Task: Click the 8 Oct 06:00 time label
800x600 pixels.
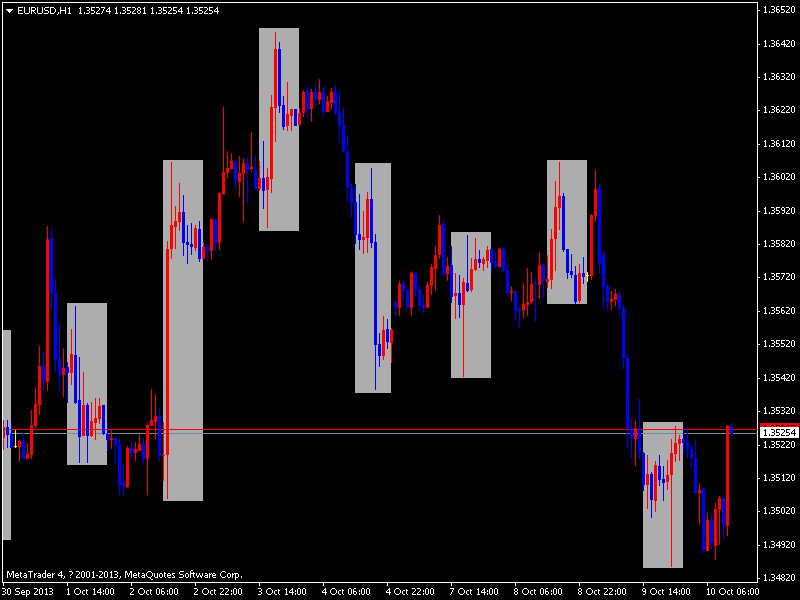Action: 538,592
